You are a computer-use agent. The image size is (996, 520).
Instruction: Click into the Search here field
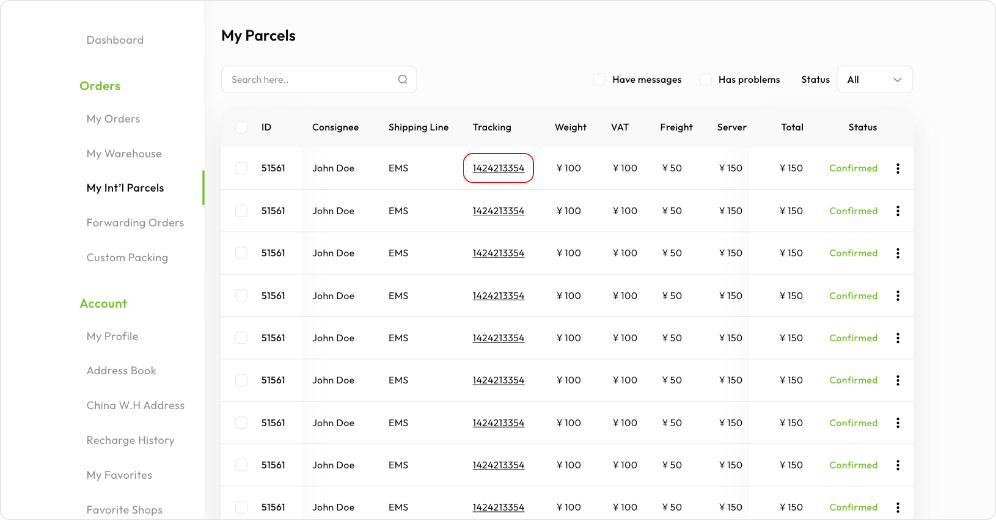point(310,80)
